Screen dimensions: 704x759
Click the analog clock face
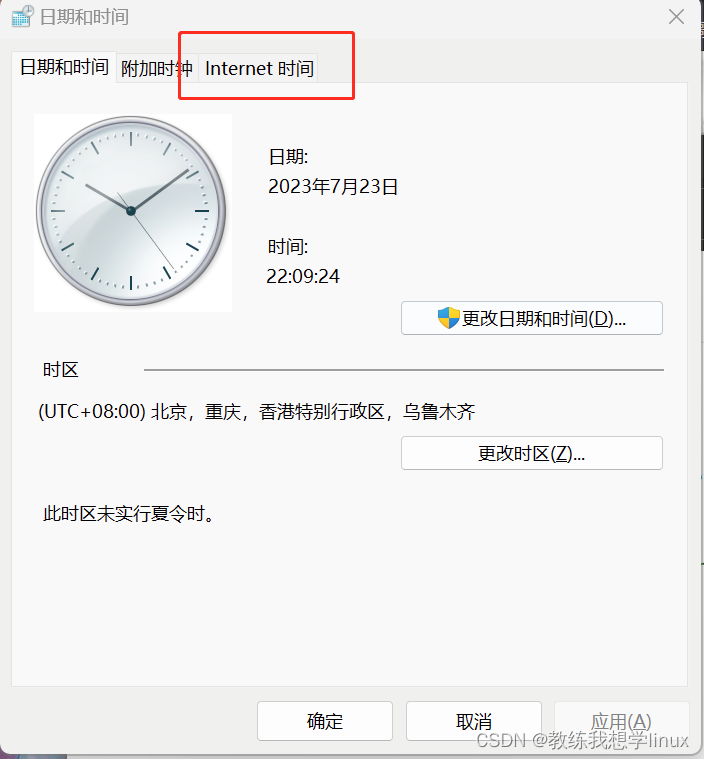(x=131, y=211)
